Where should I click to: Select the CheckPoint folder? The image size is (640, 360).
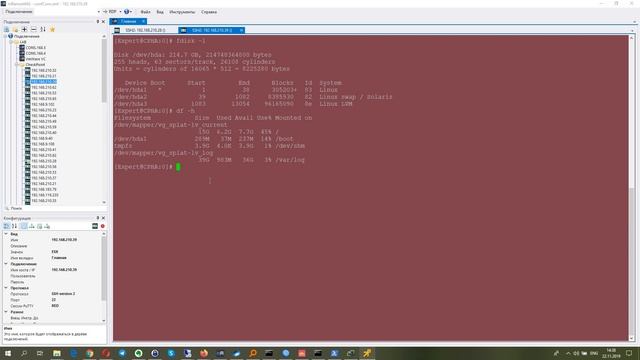(35, 64)
